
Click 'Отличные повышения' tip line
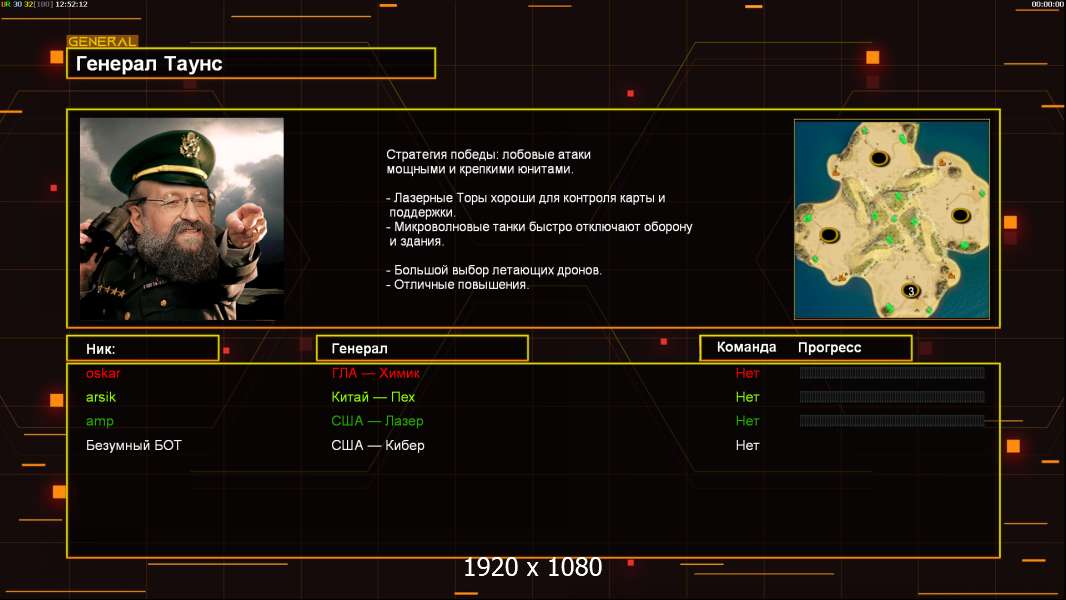coord(458,285)
